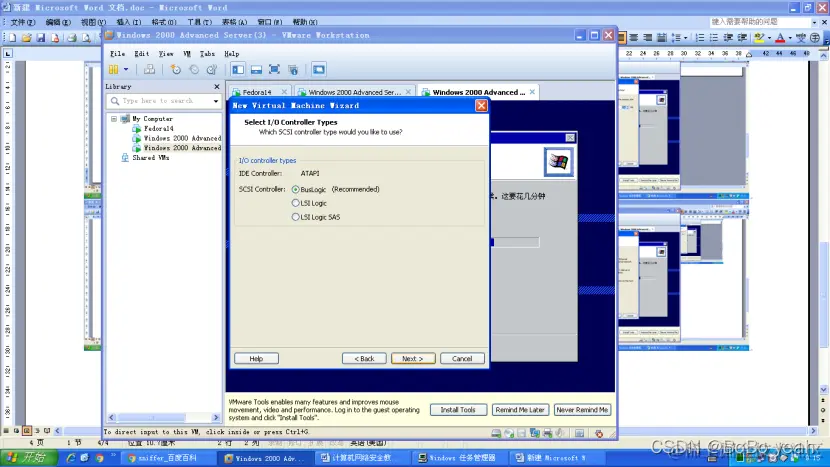Click the Help button in wizard
Viewport: 830px width, 467px height.
(x=256, y=358)
